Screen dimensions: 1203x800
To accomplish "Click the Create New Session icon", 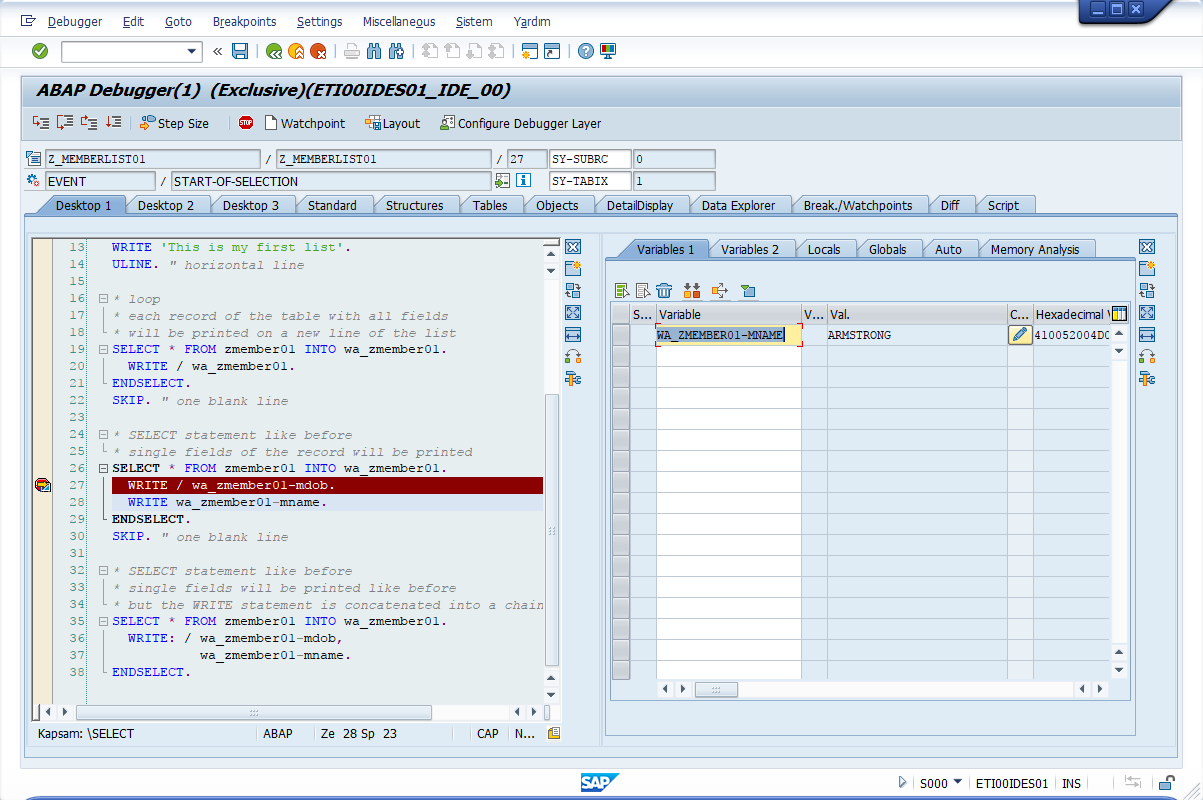I will (x=530, y=51).
